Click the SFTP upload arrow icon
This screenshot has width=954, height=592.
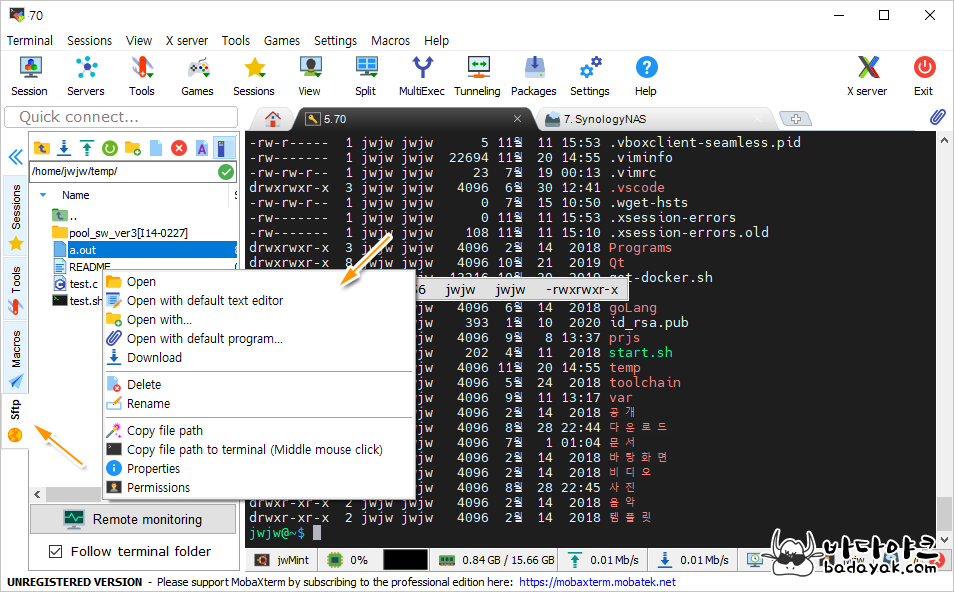(87, 148)
